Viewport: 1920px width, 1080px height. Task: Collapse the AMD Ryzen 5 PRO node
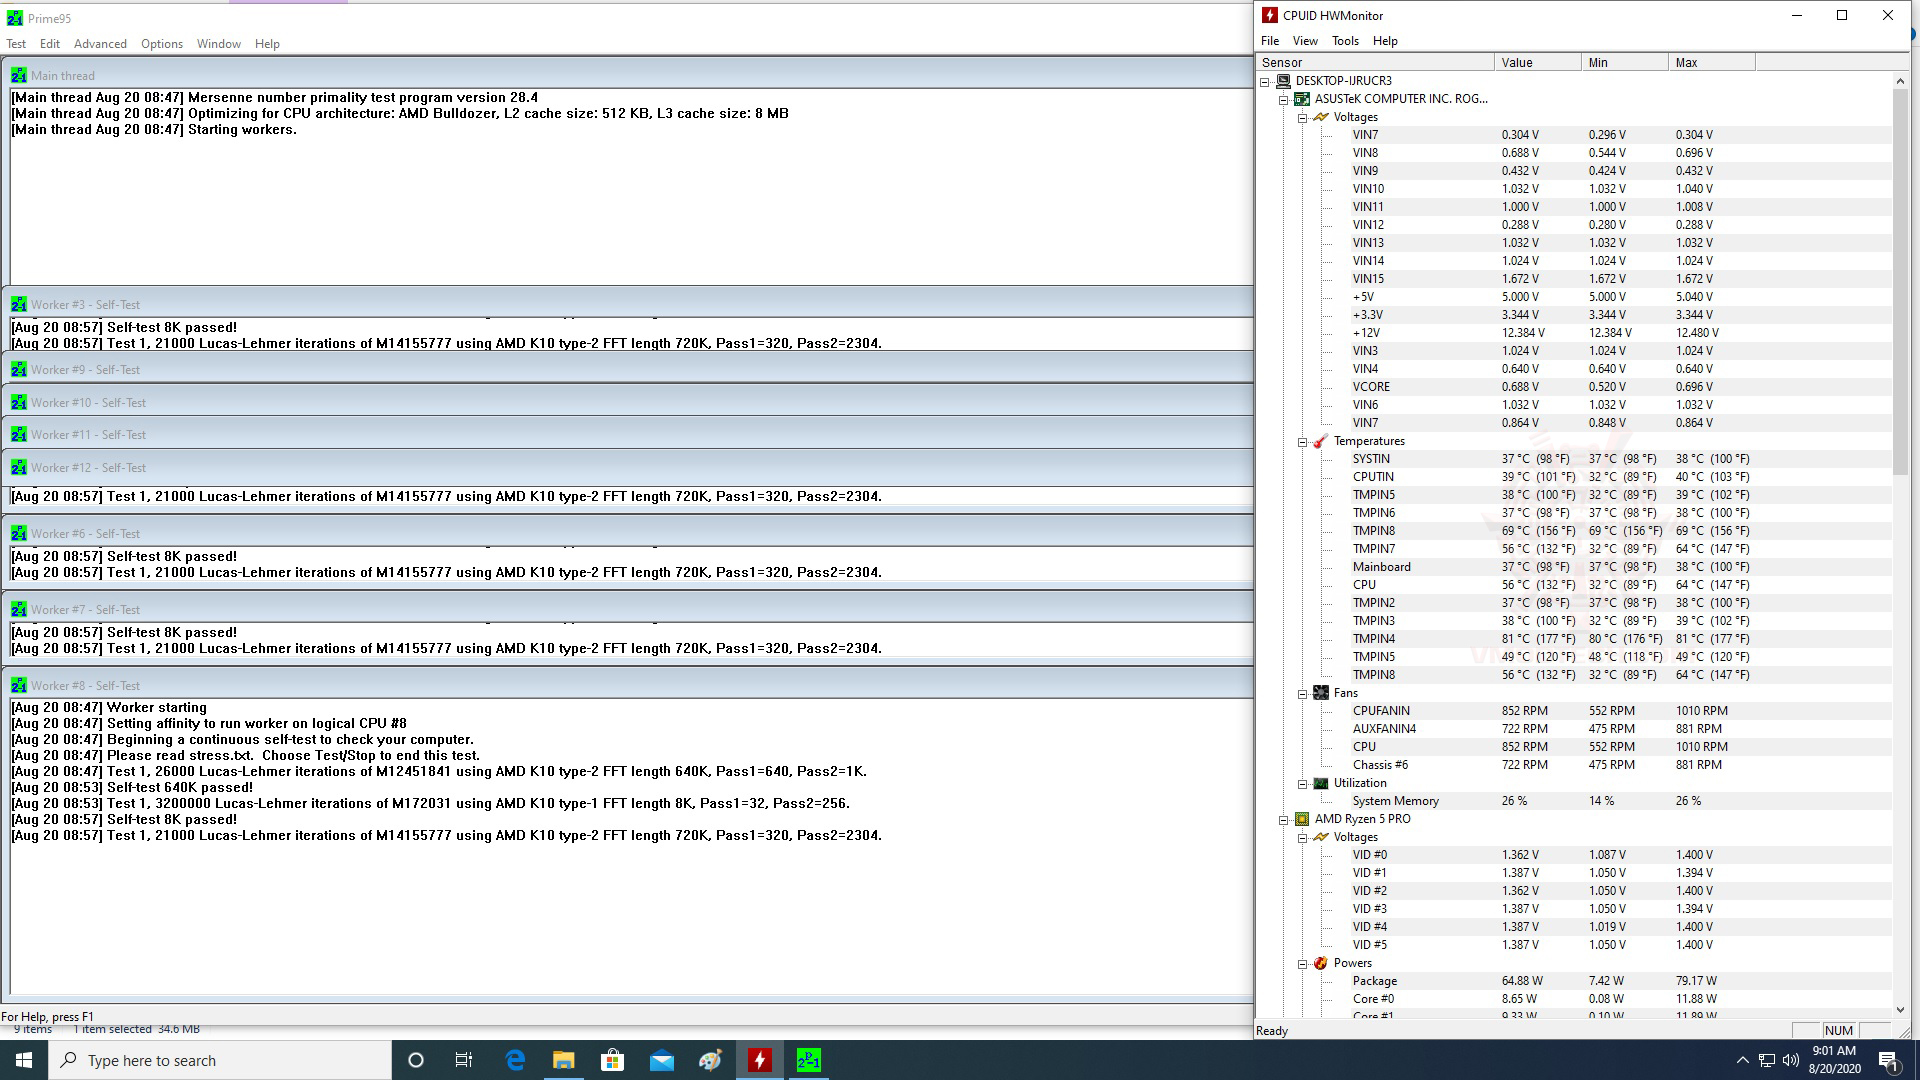[x=1284, y=819]
